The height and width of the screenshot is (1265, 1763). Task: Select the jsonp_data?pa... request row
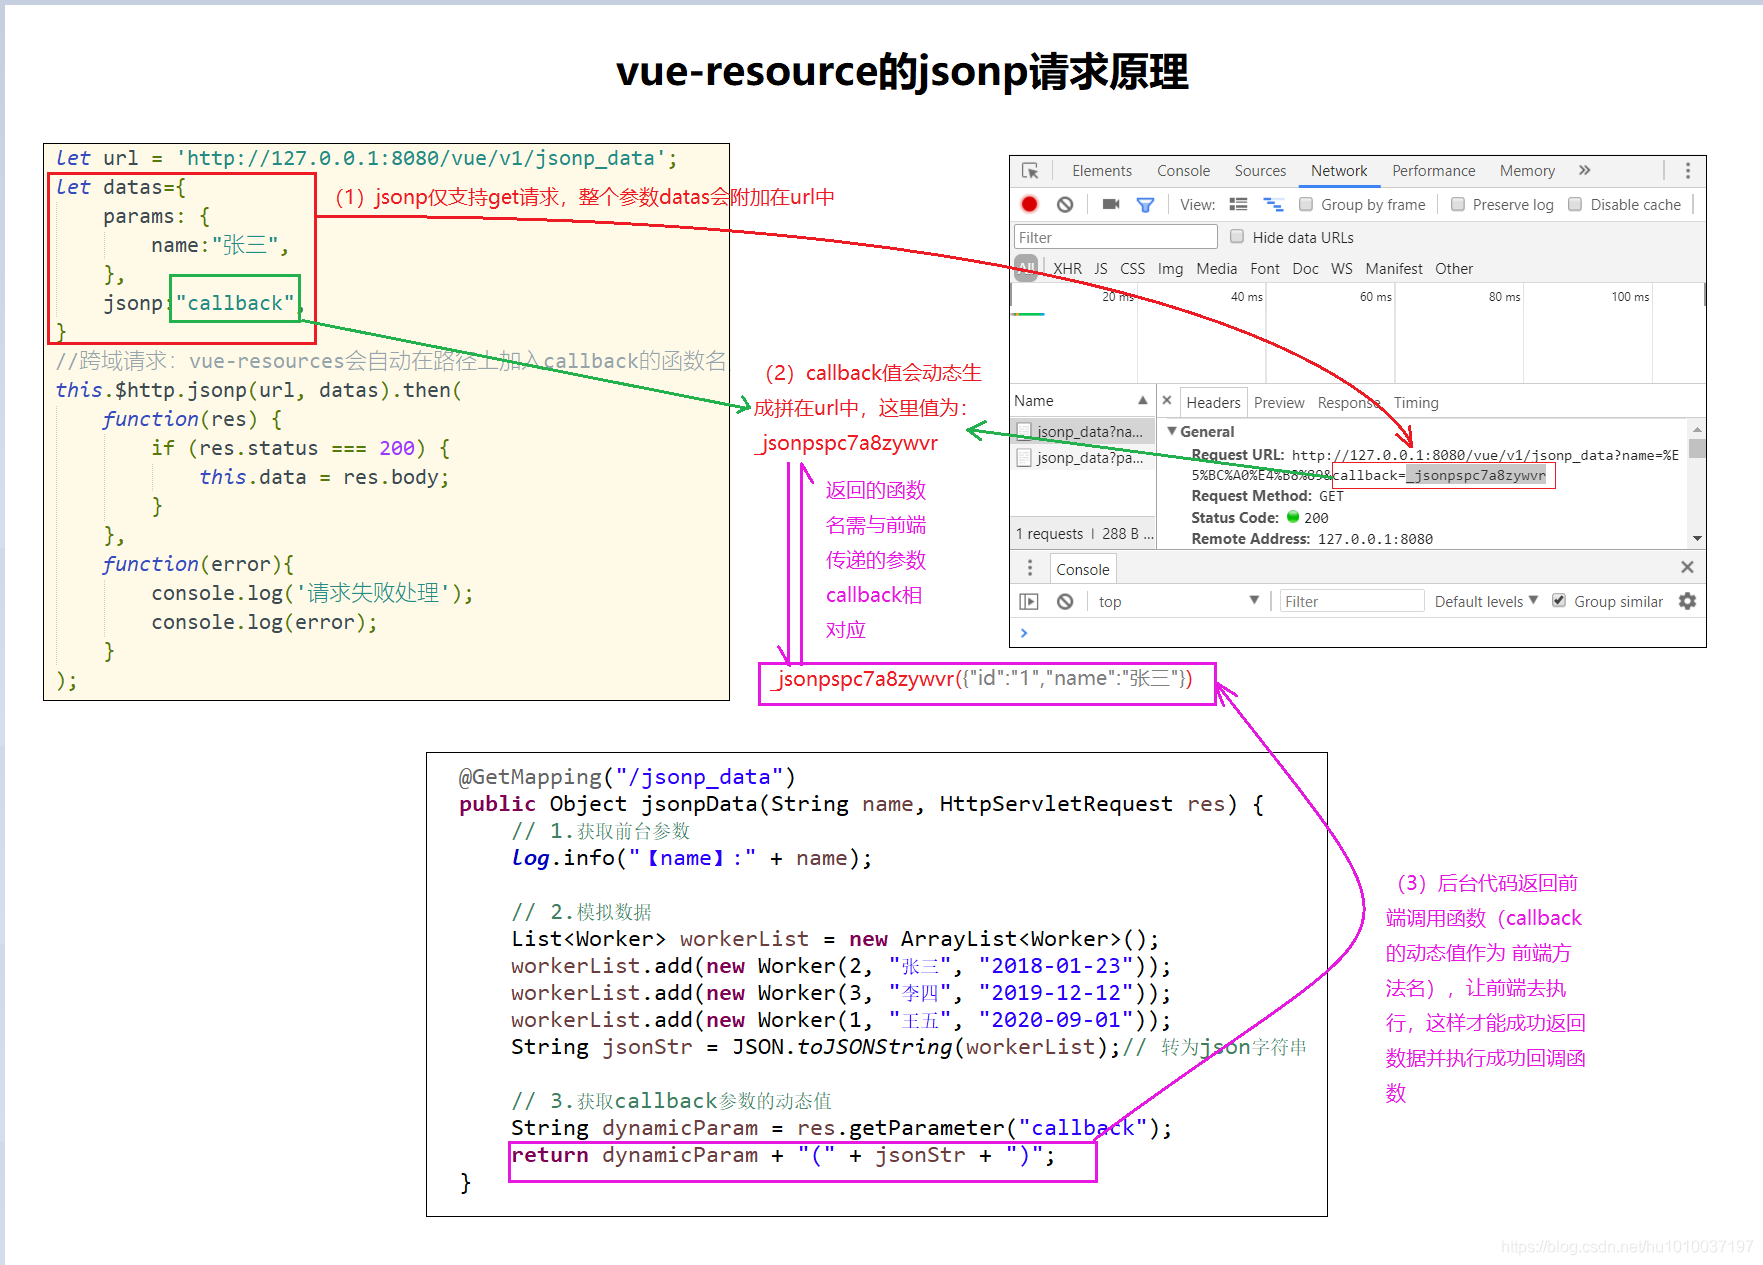(1083, 457)
